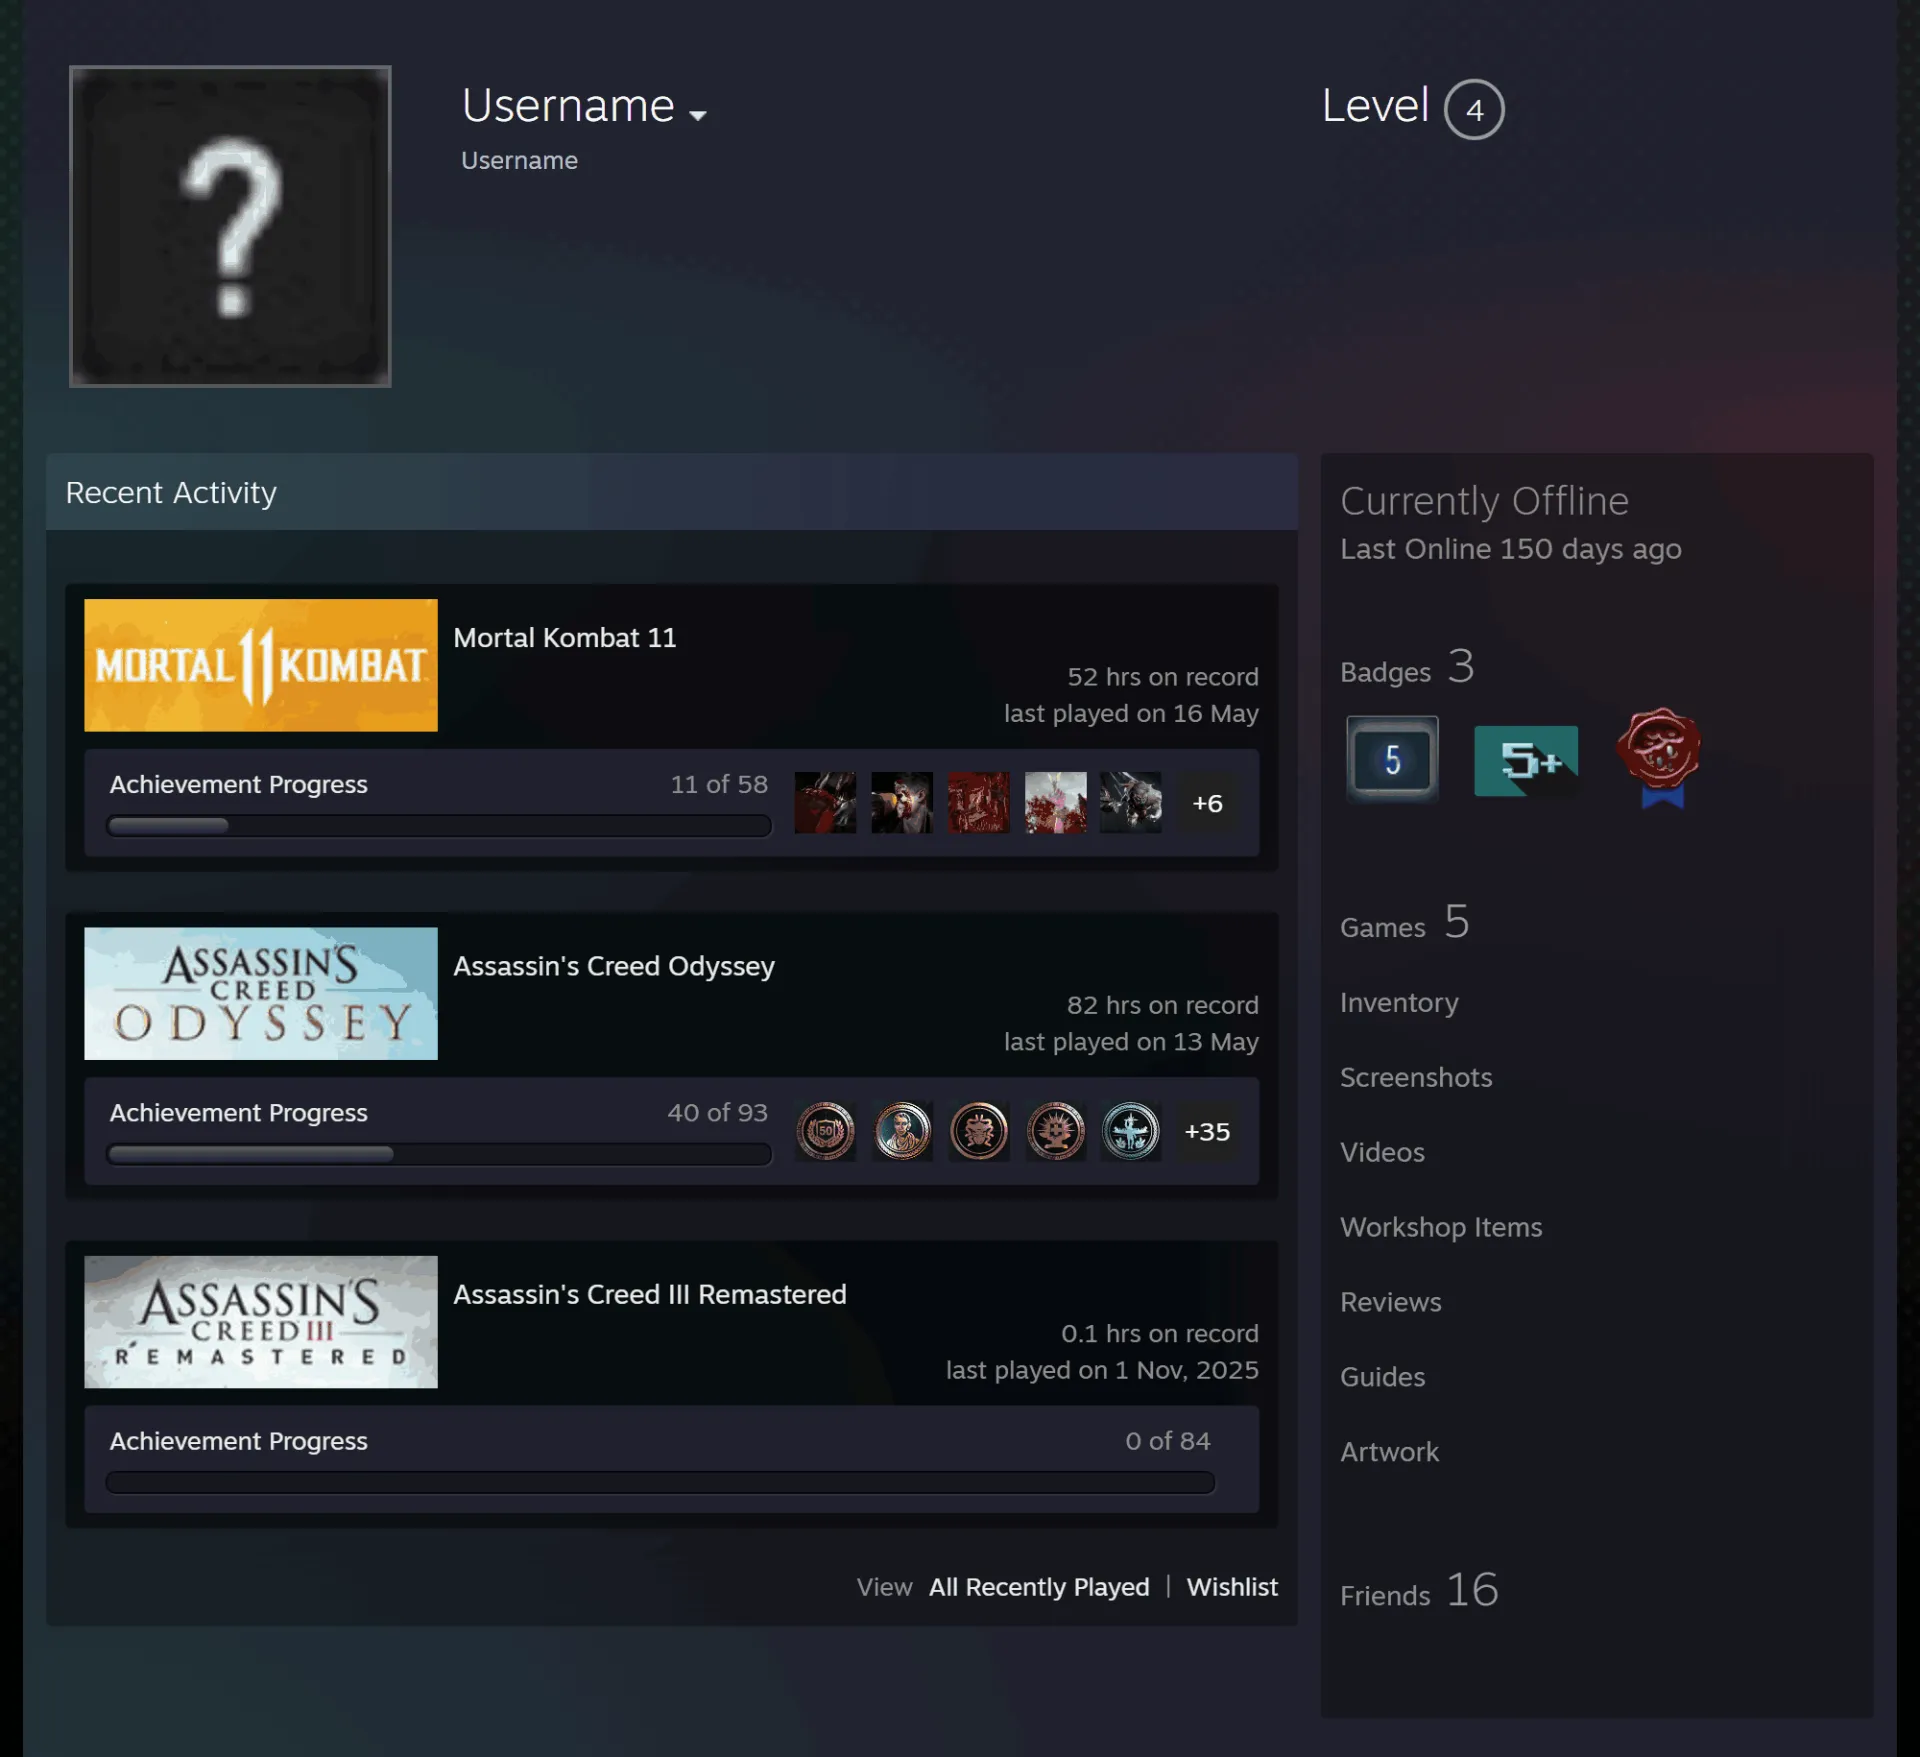View fourth Mortal Kombat 11 achievement icon
The height and width of the screenshot is (1757, 1920).
tap(1055, 802)
